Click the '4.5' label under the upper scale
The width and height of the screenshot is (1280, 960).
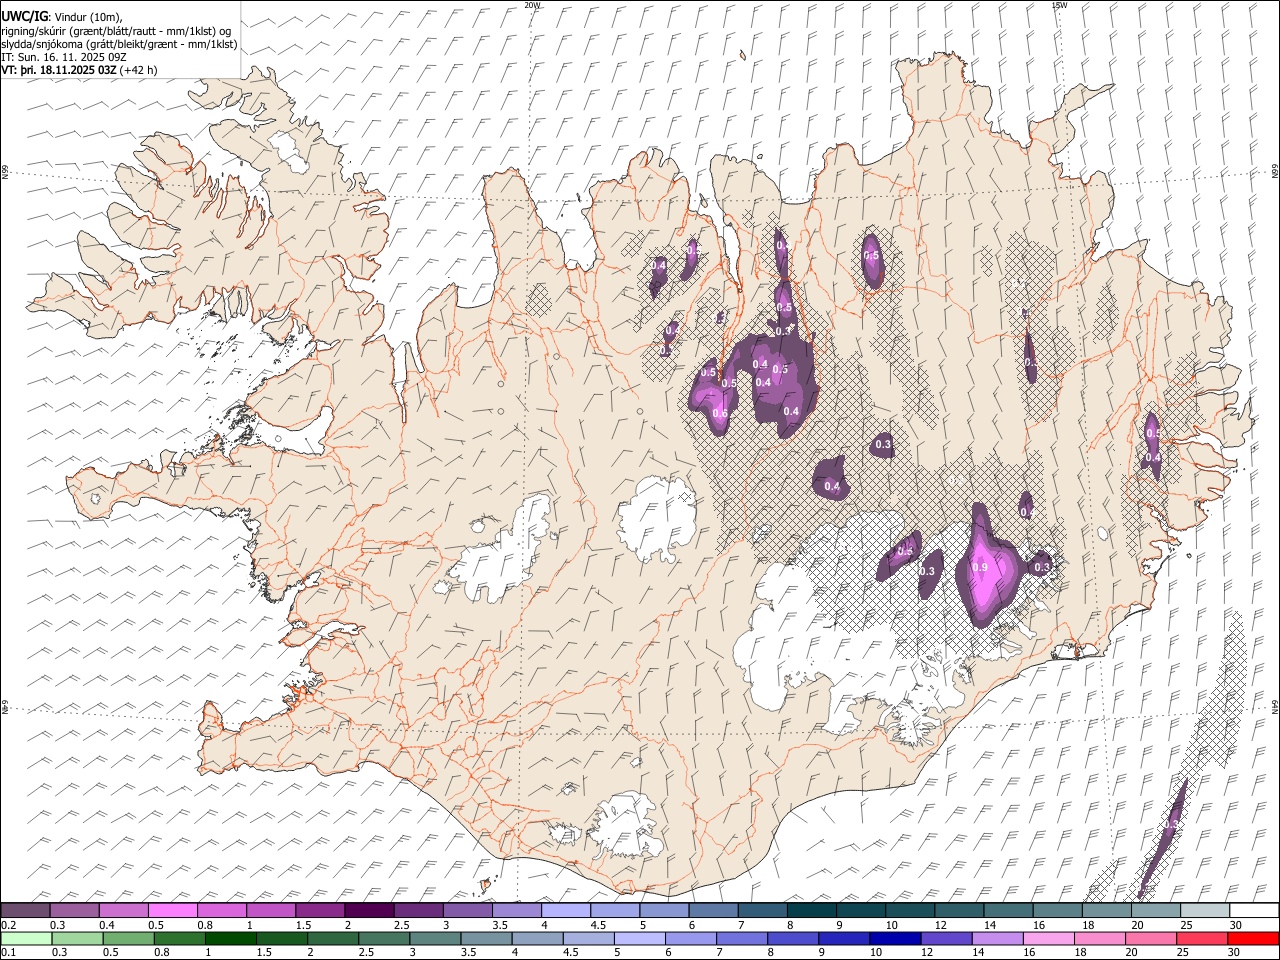point(598,925)
